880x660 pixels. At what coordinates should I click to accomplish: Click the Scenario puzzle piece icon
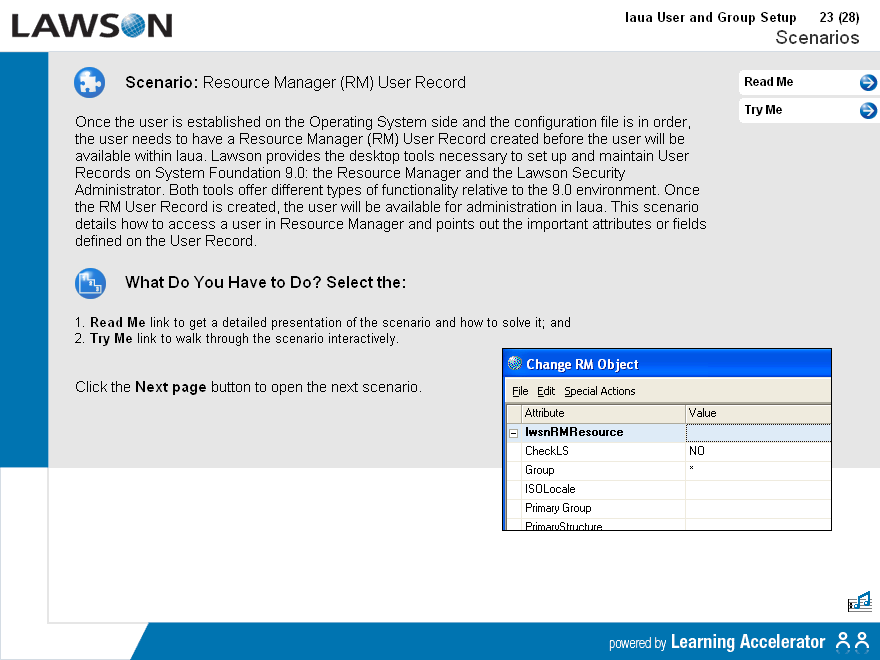click(x=90, y=82)
